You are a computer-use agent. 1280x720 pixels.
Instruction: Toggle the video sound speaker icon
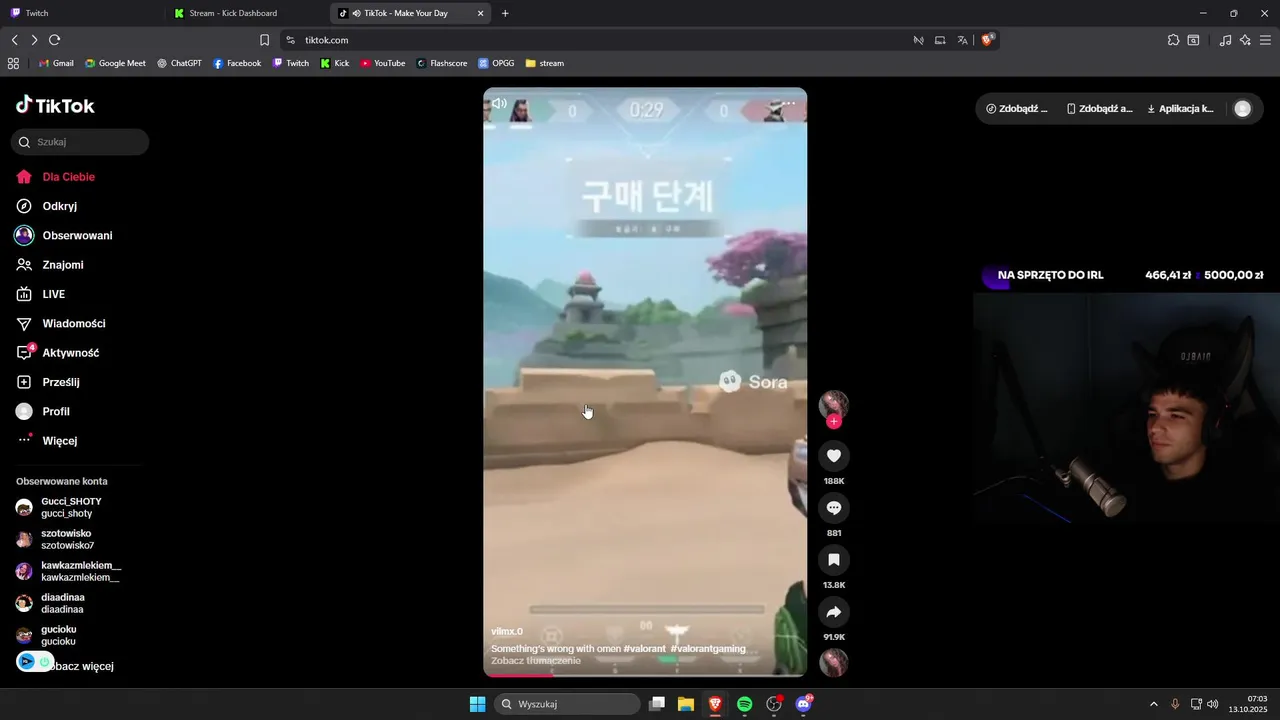click(499, 104)
